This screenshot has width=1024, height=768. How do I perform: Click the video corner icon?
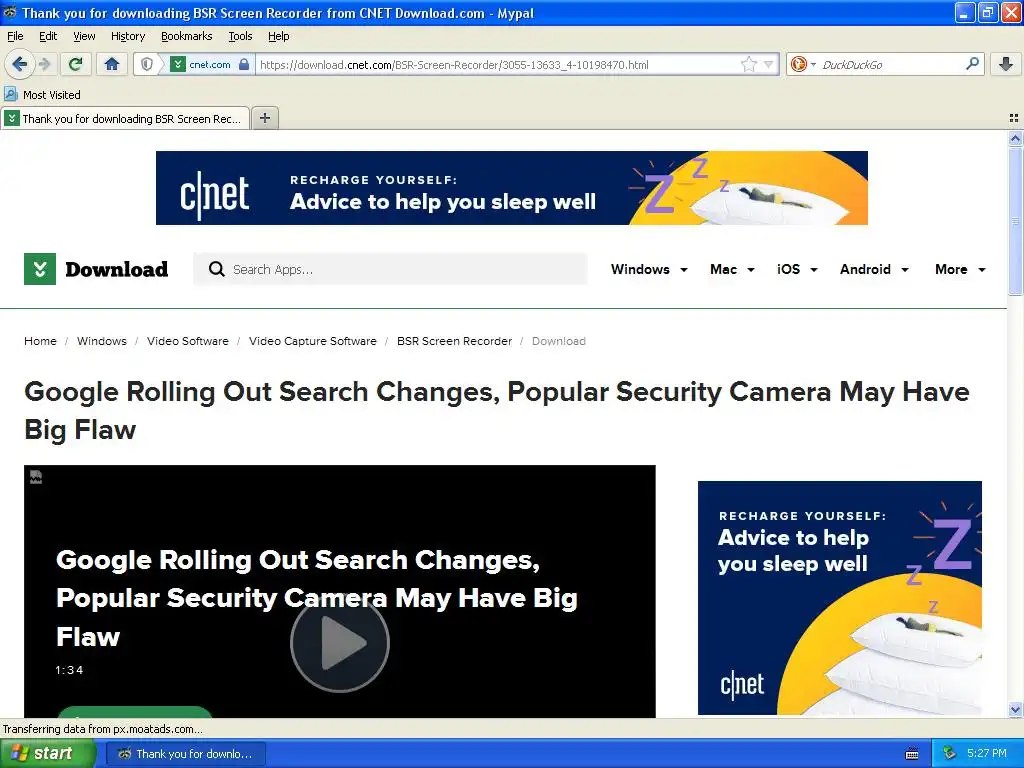[36, 477]
